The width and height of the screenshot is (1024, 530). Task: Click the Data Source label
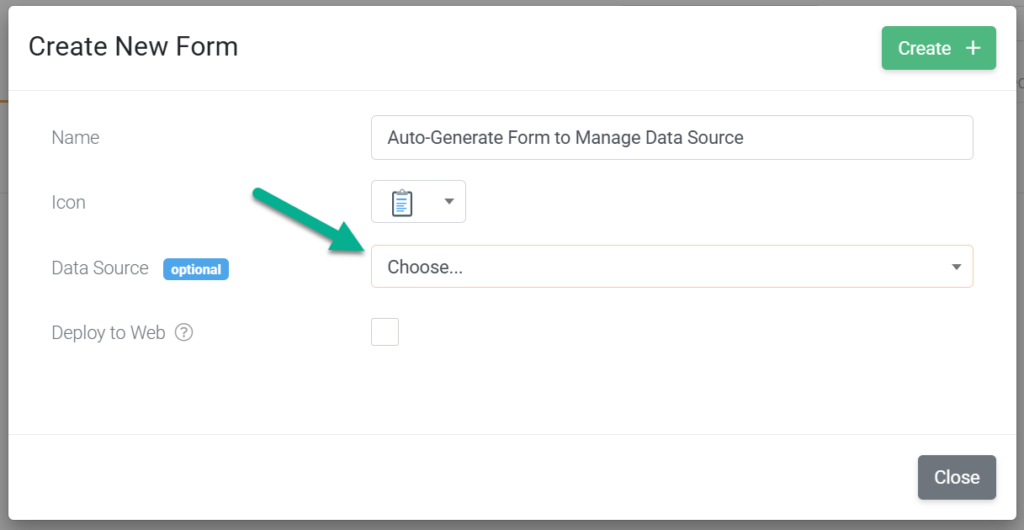(100, 268)
